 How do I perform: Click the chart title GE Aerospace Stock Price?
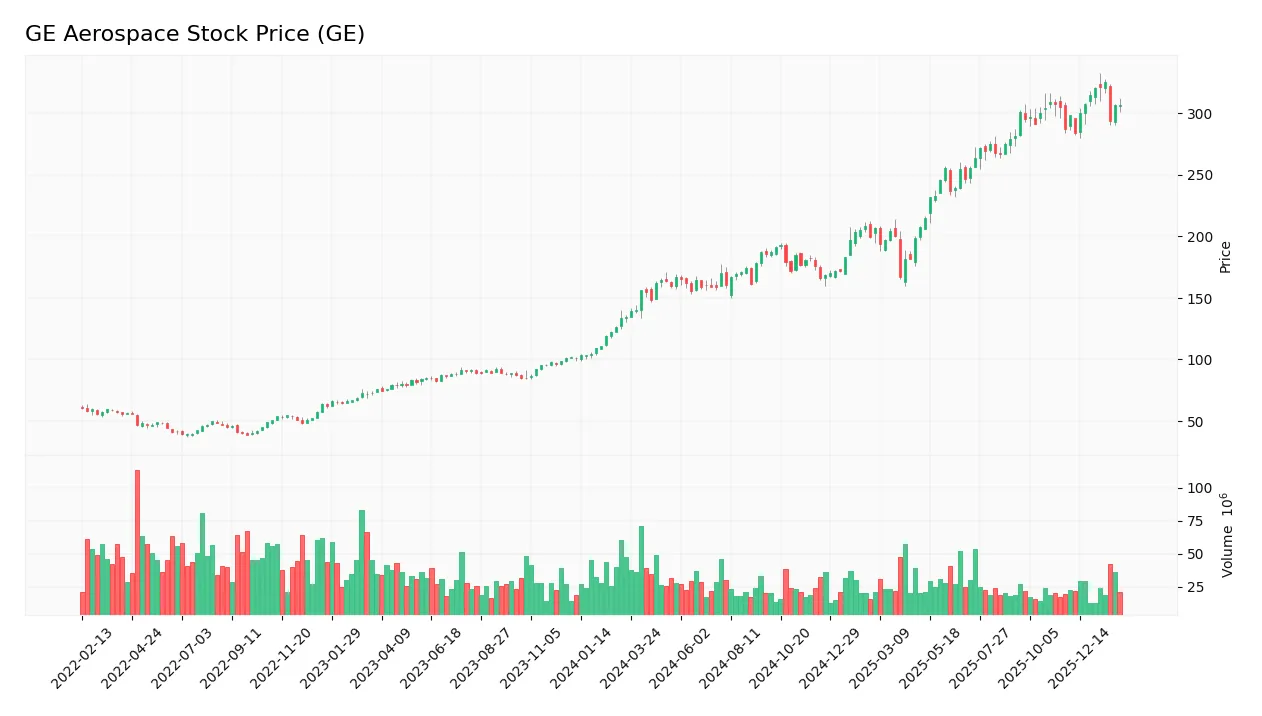coord(193,33)
